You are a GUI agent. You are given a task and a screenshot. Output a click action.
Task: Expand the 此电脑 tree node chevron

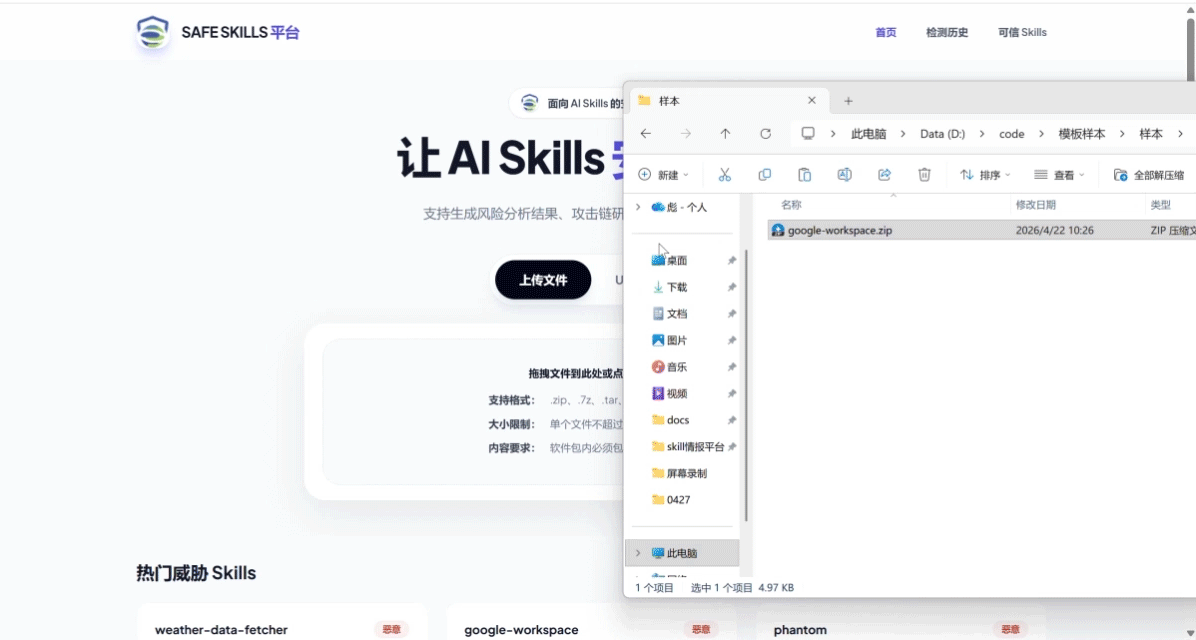(x=639, y=553)
